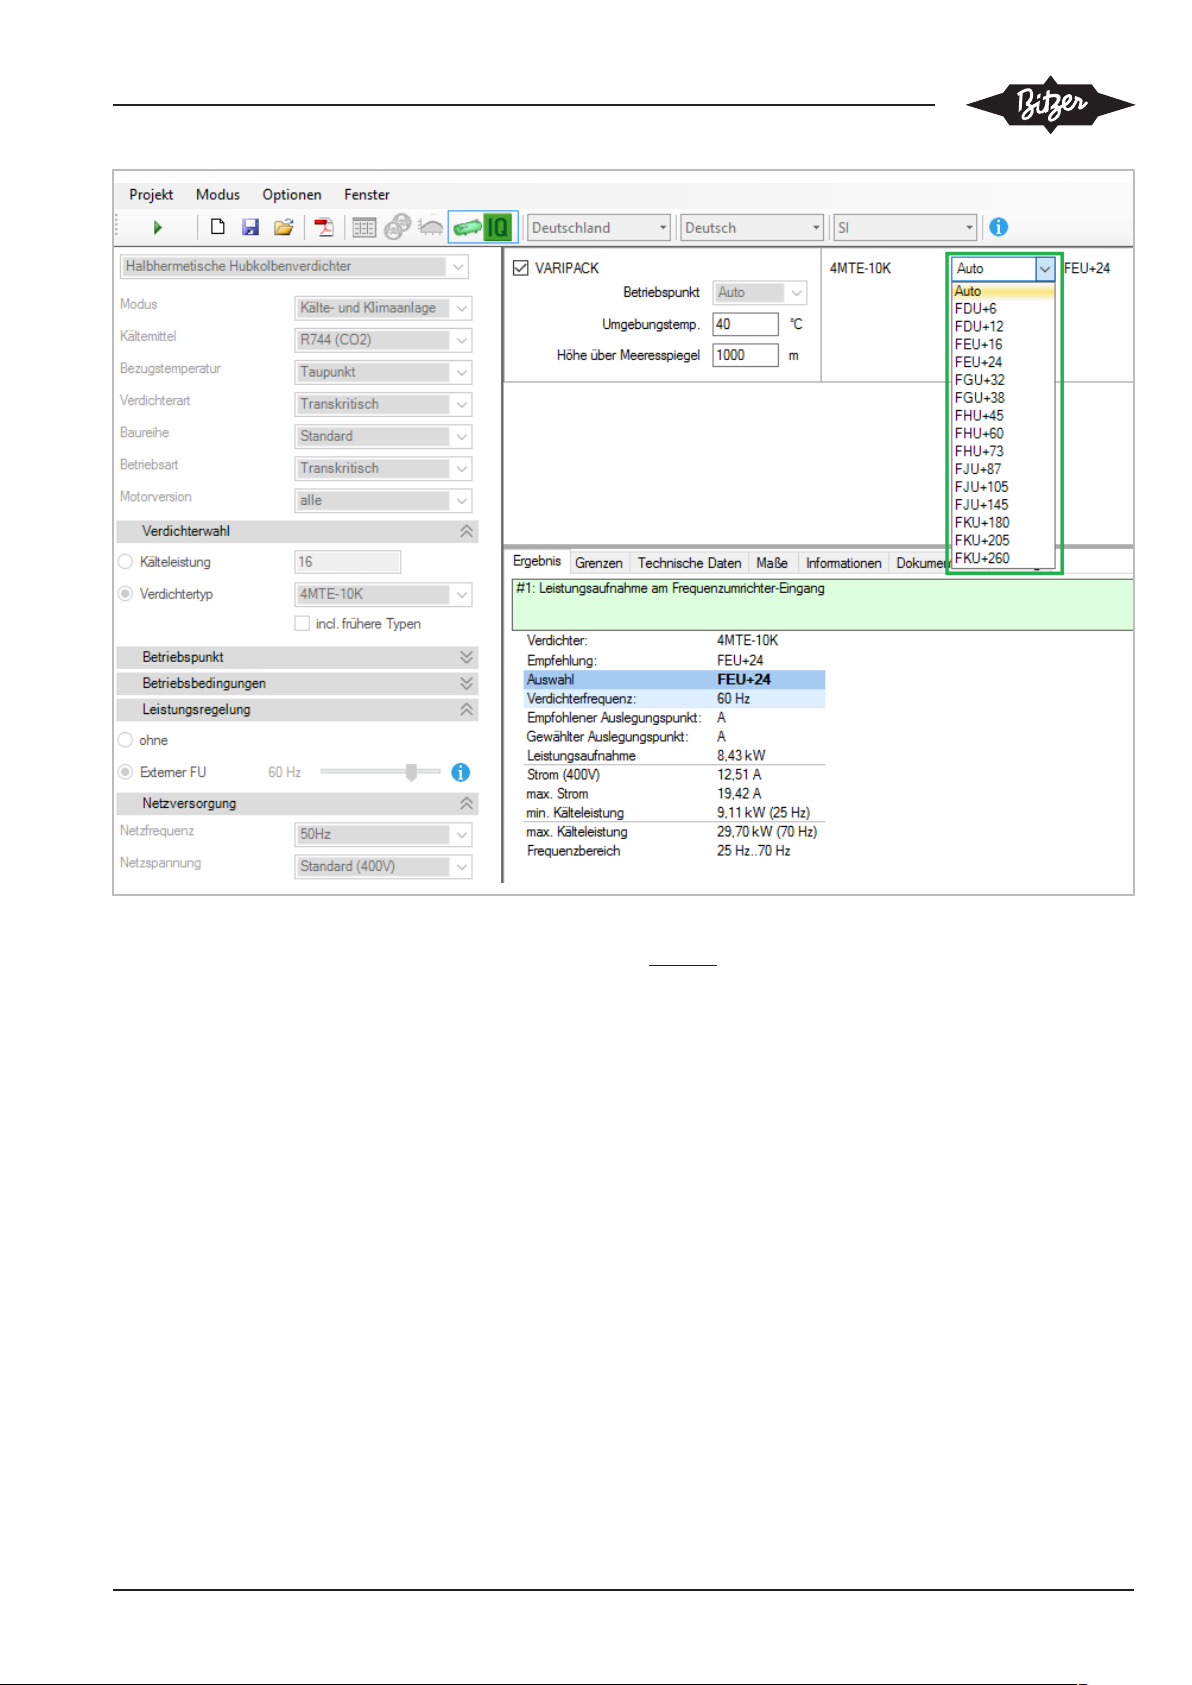The image size is (1192, 1685).
Task: Open the Netzspannung Standard (400V) dropdown
Action: (383, 866)
